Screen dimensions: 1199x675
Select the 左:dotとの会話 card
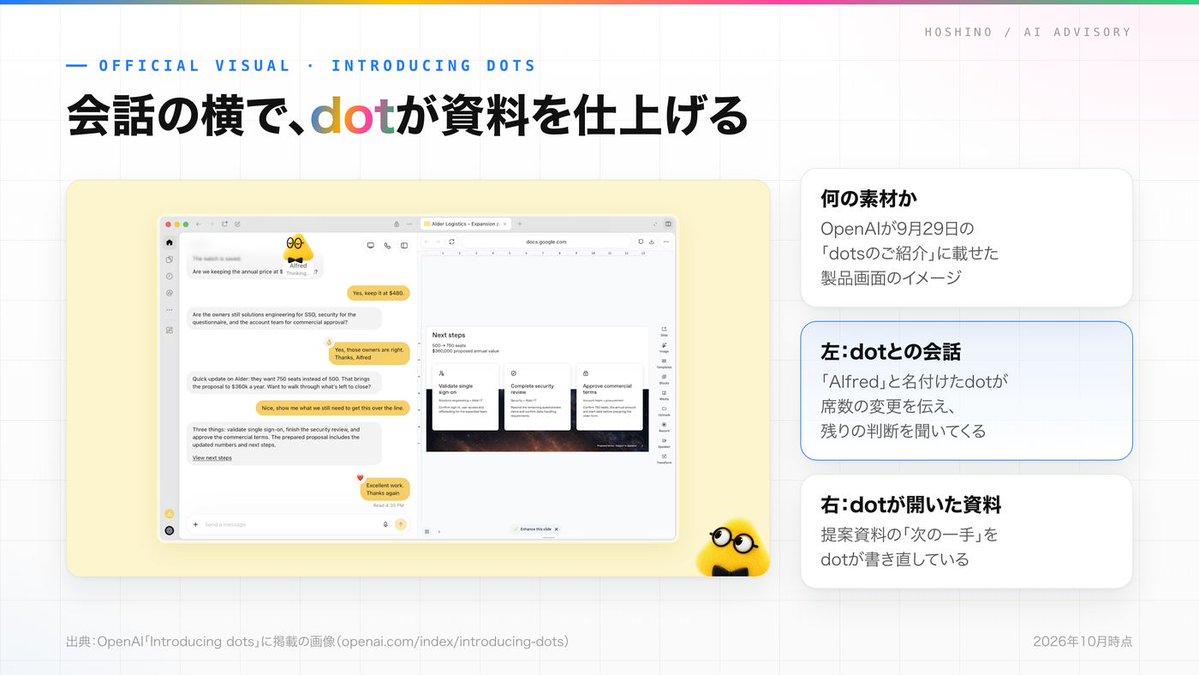pos(966,391)
